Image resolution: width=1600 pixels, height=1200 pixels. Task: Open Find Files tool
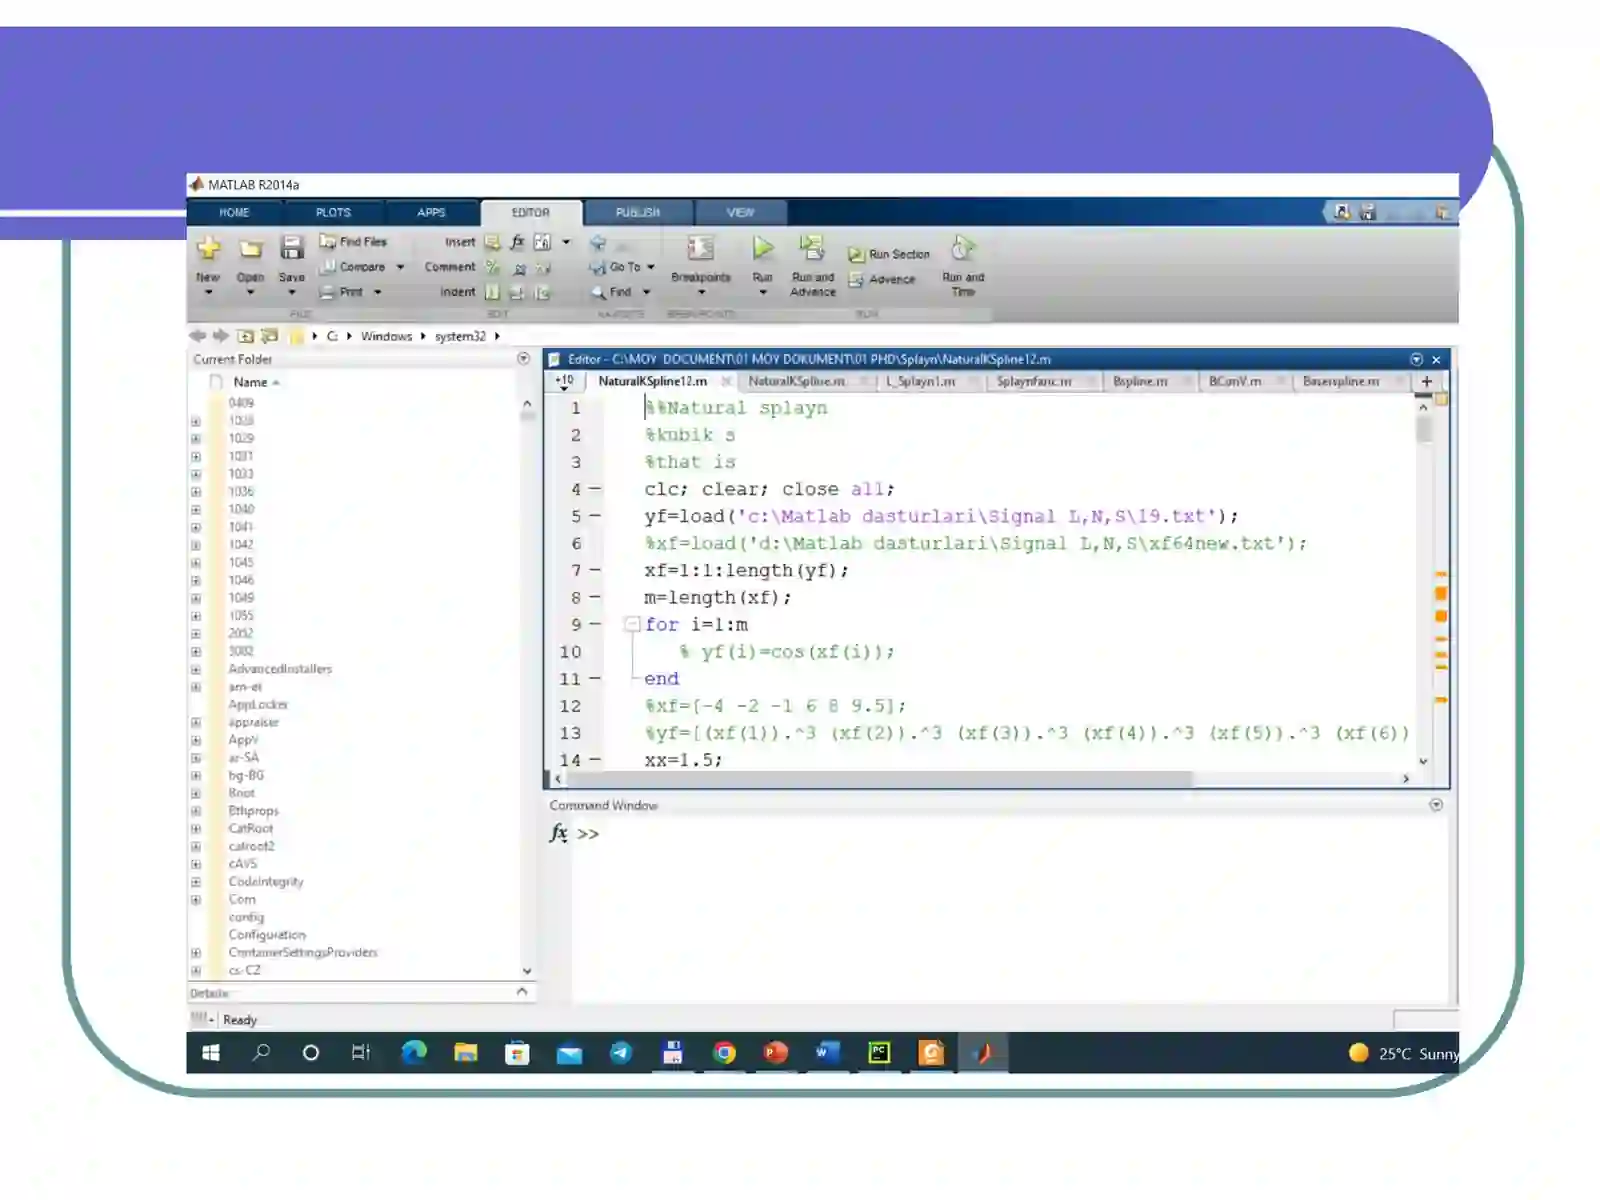tap(353, 242)
